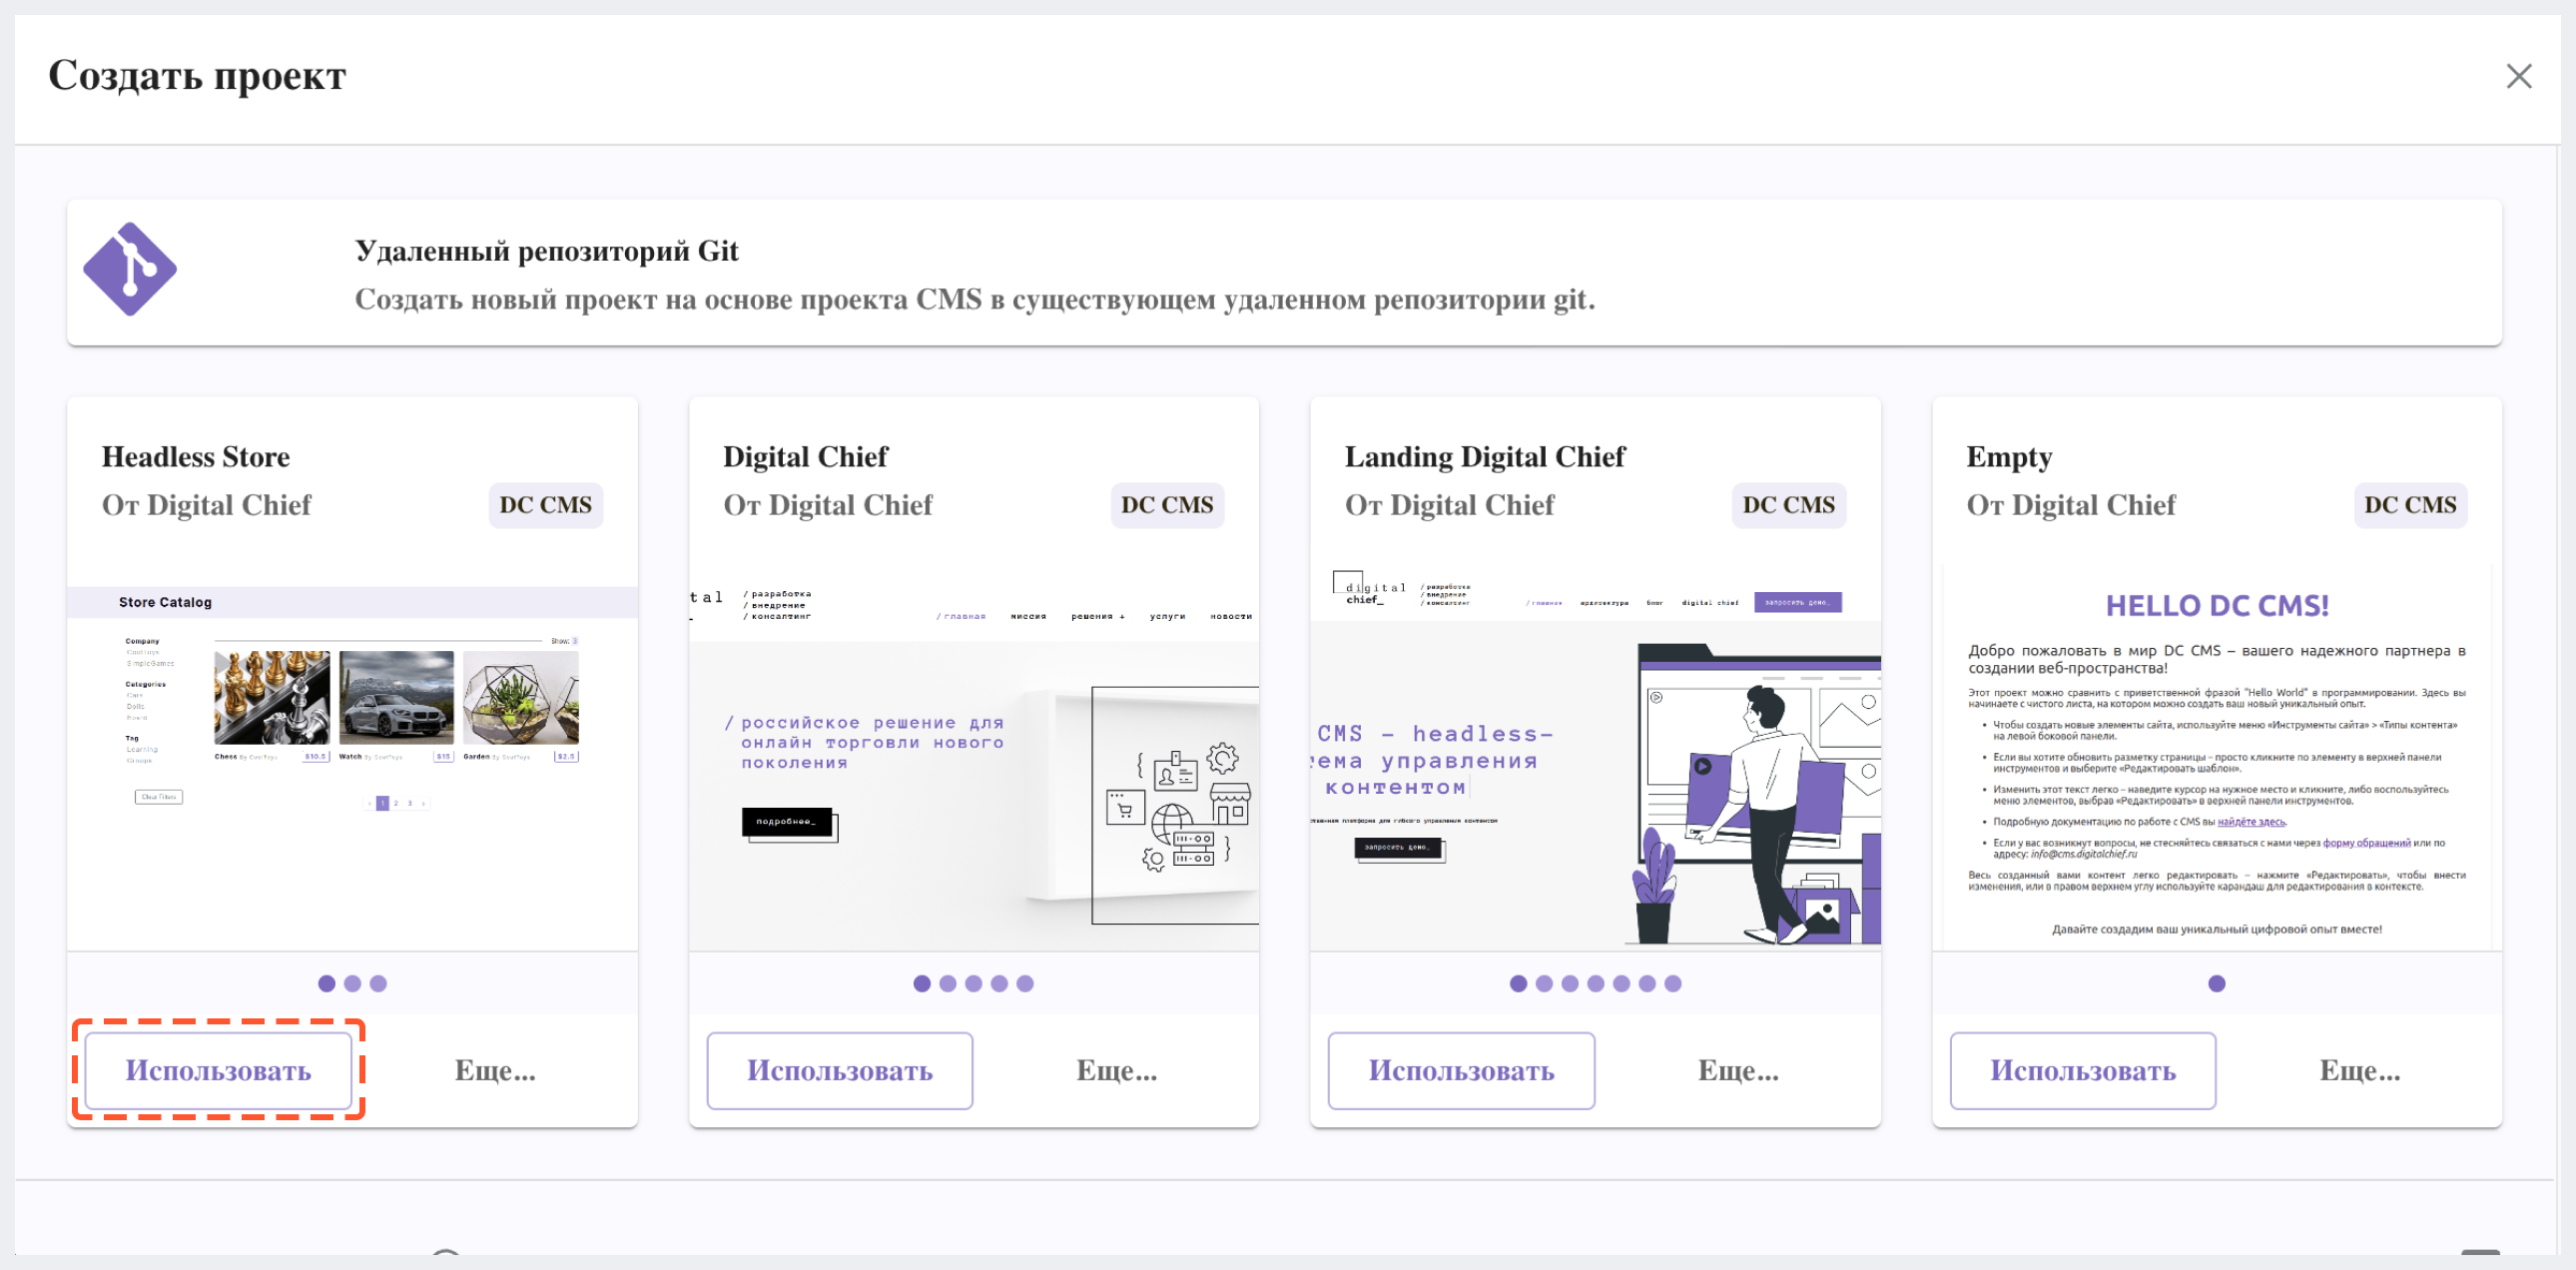
Task: Select first slide dot of Landing Digital Chief
Action: click(1518, 983)
